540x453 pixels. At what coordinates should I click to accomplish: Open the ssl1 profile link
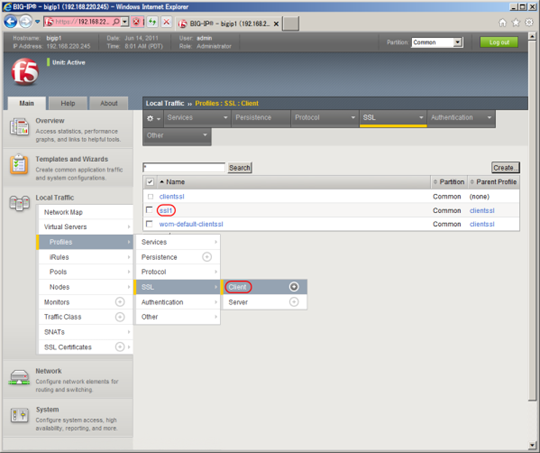[166, 210]
